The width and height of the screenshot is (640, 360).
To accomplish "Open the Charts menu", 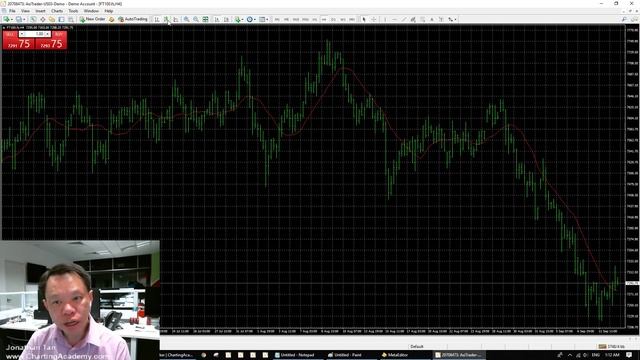I will click(57, 11).
